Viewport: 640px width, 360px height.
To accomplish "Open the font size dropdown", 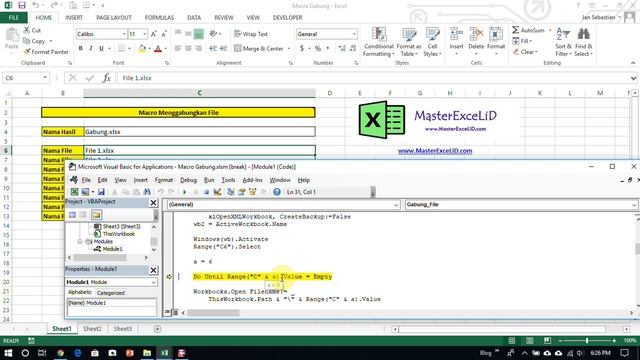I will (x=144, y=34).
